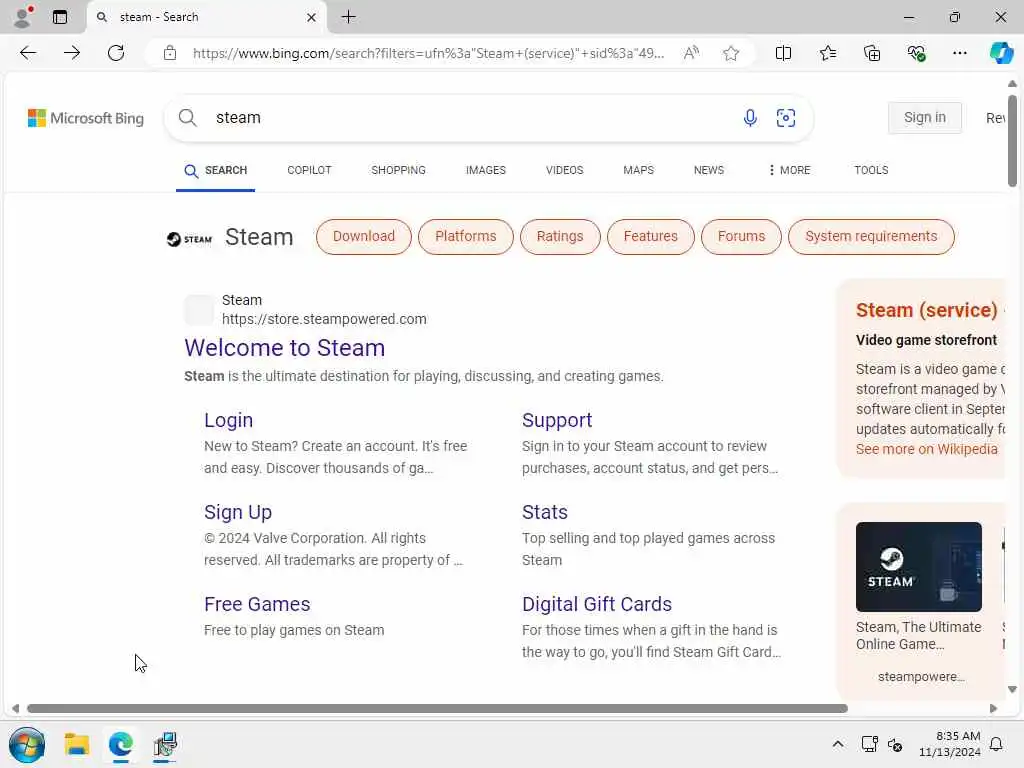Switch to the NEWS tab

pyautogui.click(x=709, y=170)
